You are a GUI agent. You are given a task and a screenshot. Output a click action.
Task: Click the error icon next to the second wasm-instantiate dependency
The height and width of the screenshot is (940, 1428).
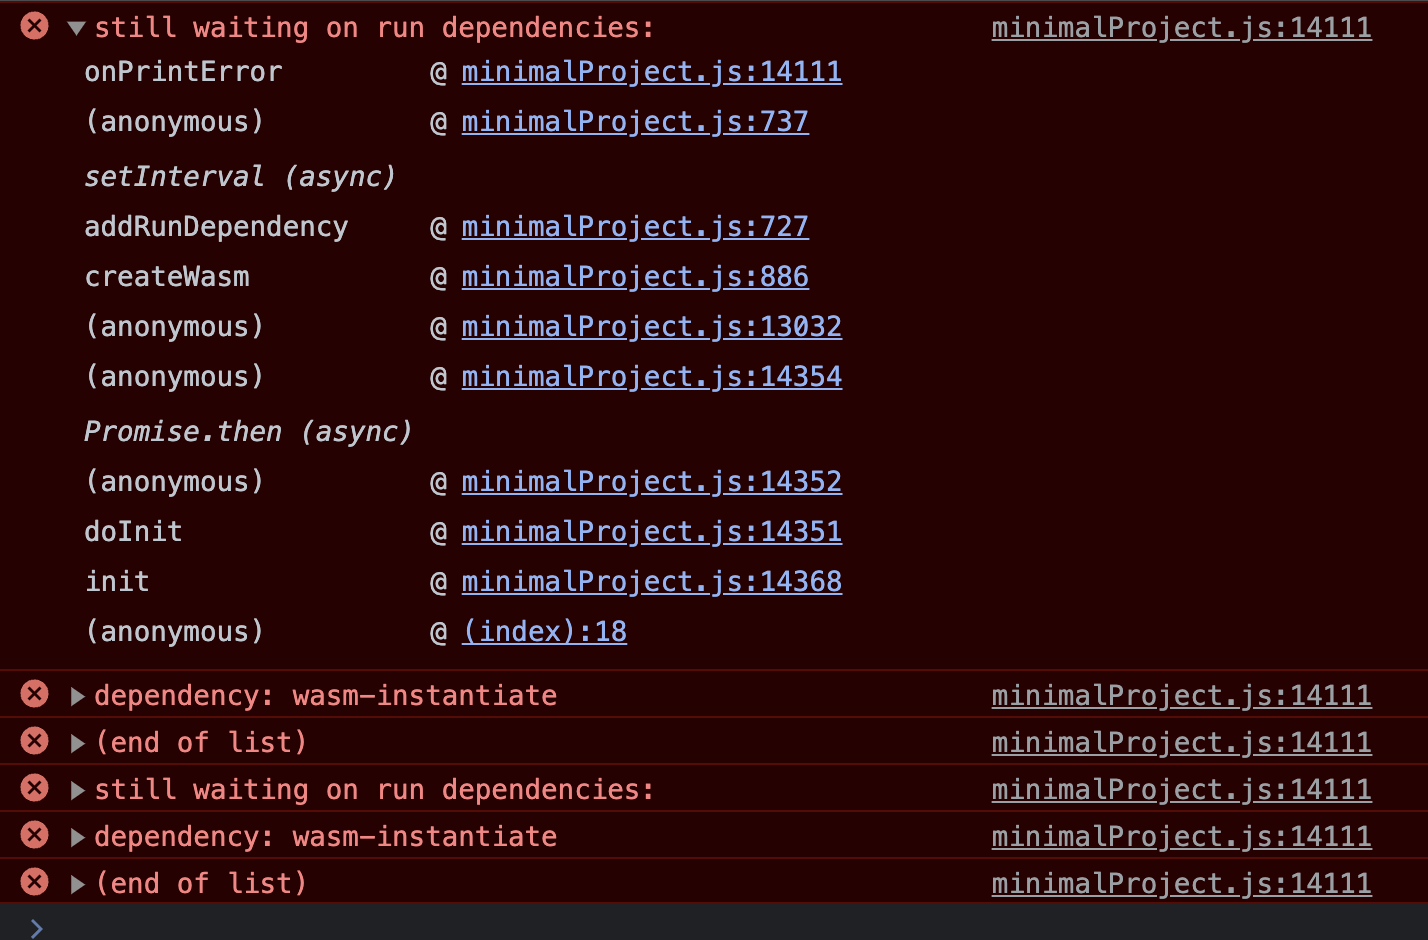click(x=34, y=835)
